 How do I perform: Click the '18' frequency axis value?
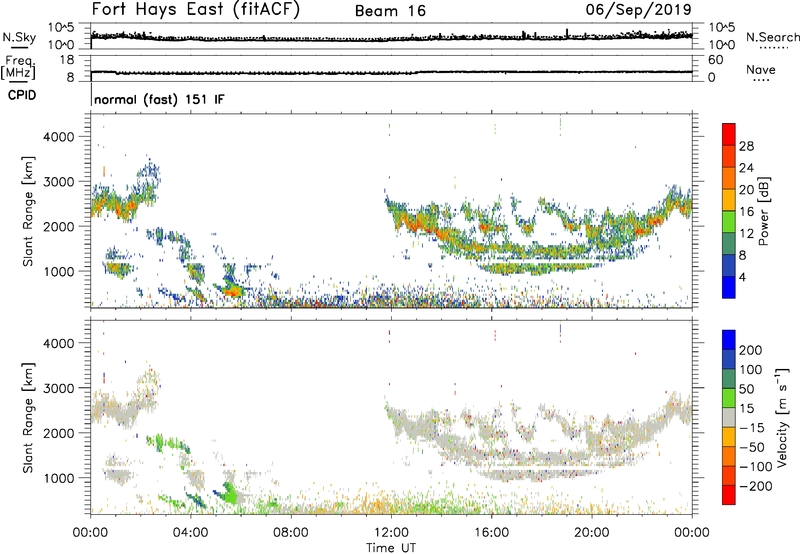[x=67, y=60]
